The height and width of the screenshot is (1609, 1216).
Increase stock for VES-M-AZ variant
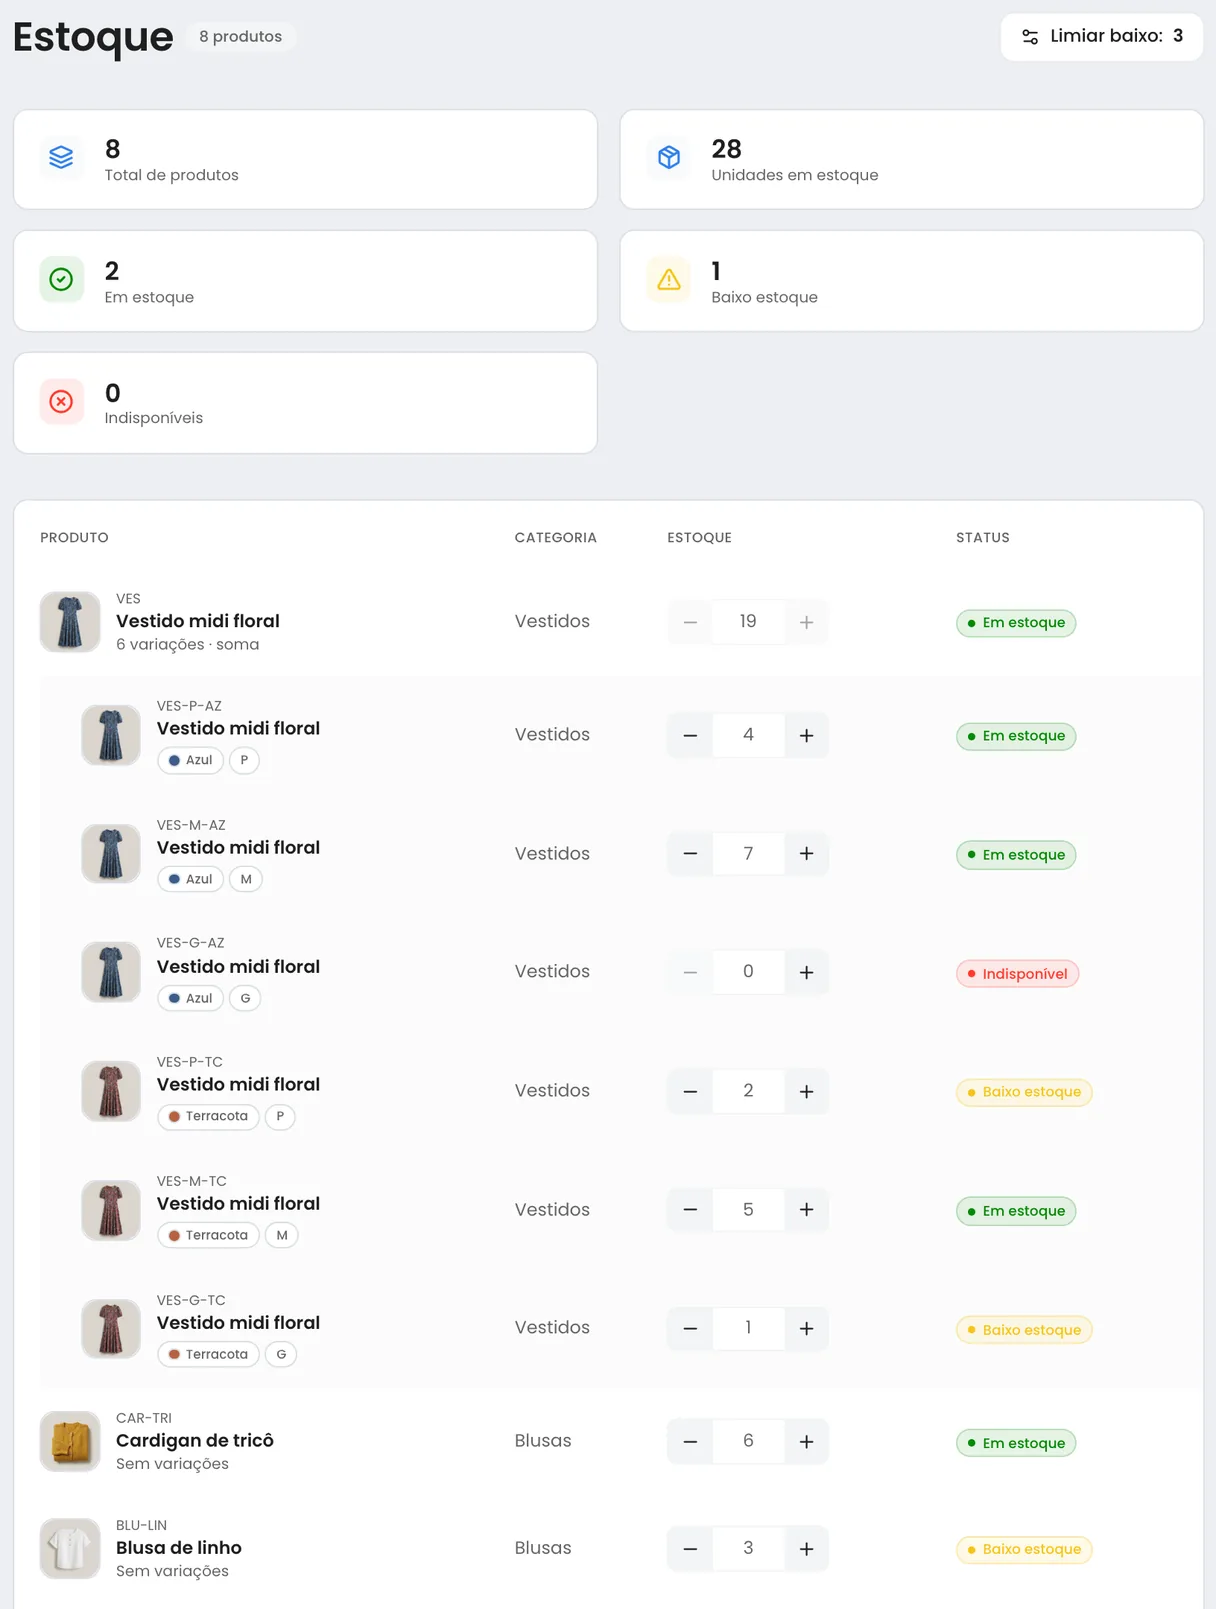[806, 854]
